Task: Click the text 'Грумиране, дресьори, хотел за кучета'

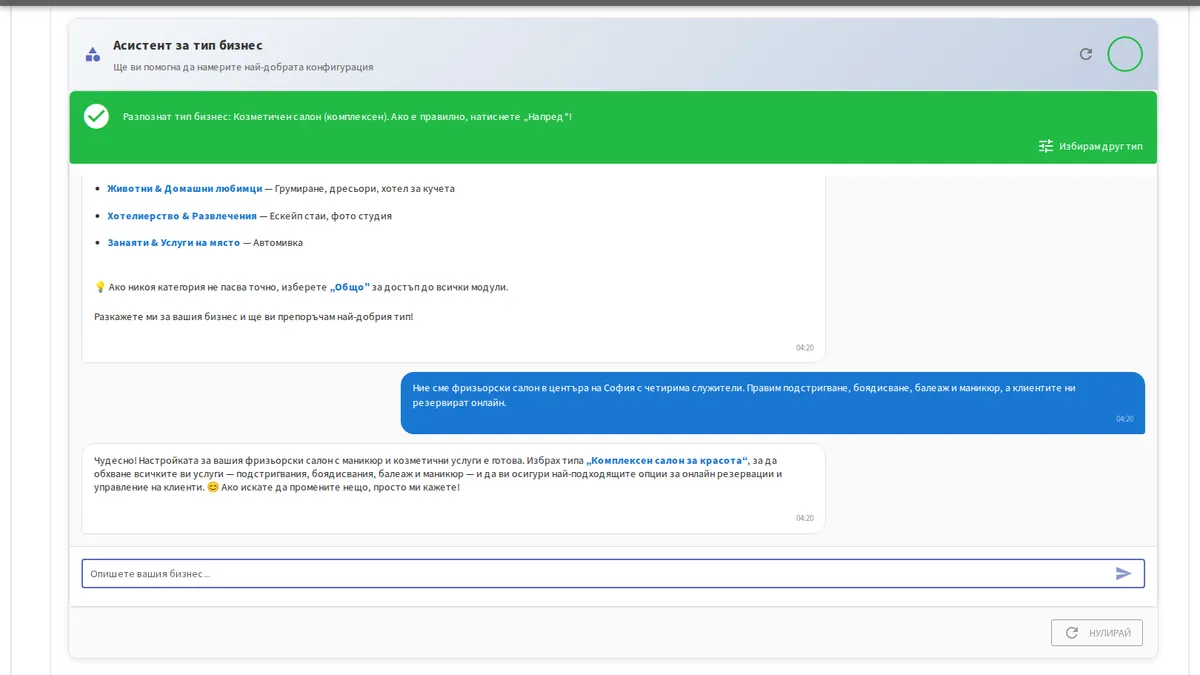Action: 364,188
